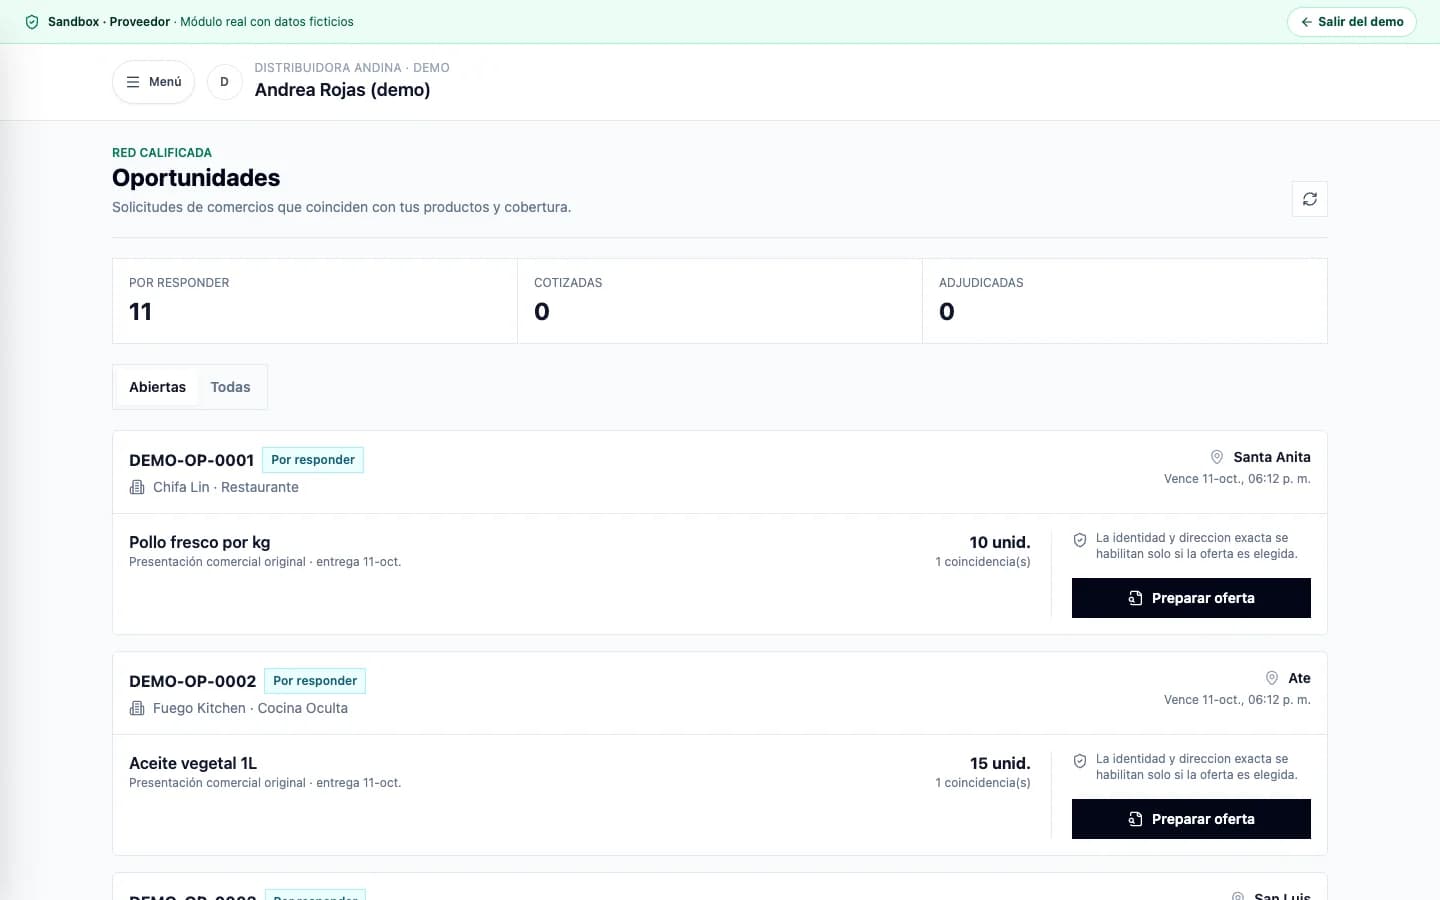Click Por responder badge on DEMO-OP-0002
This screenshot has height=900, width=1440.
[x=315, y=681]
